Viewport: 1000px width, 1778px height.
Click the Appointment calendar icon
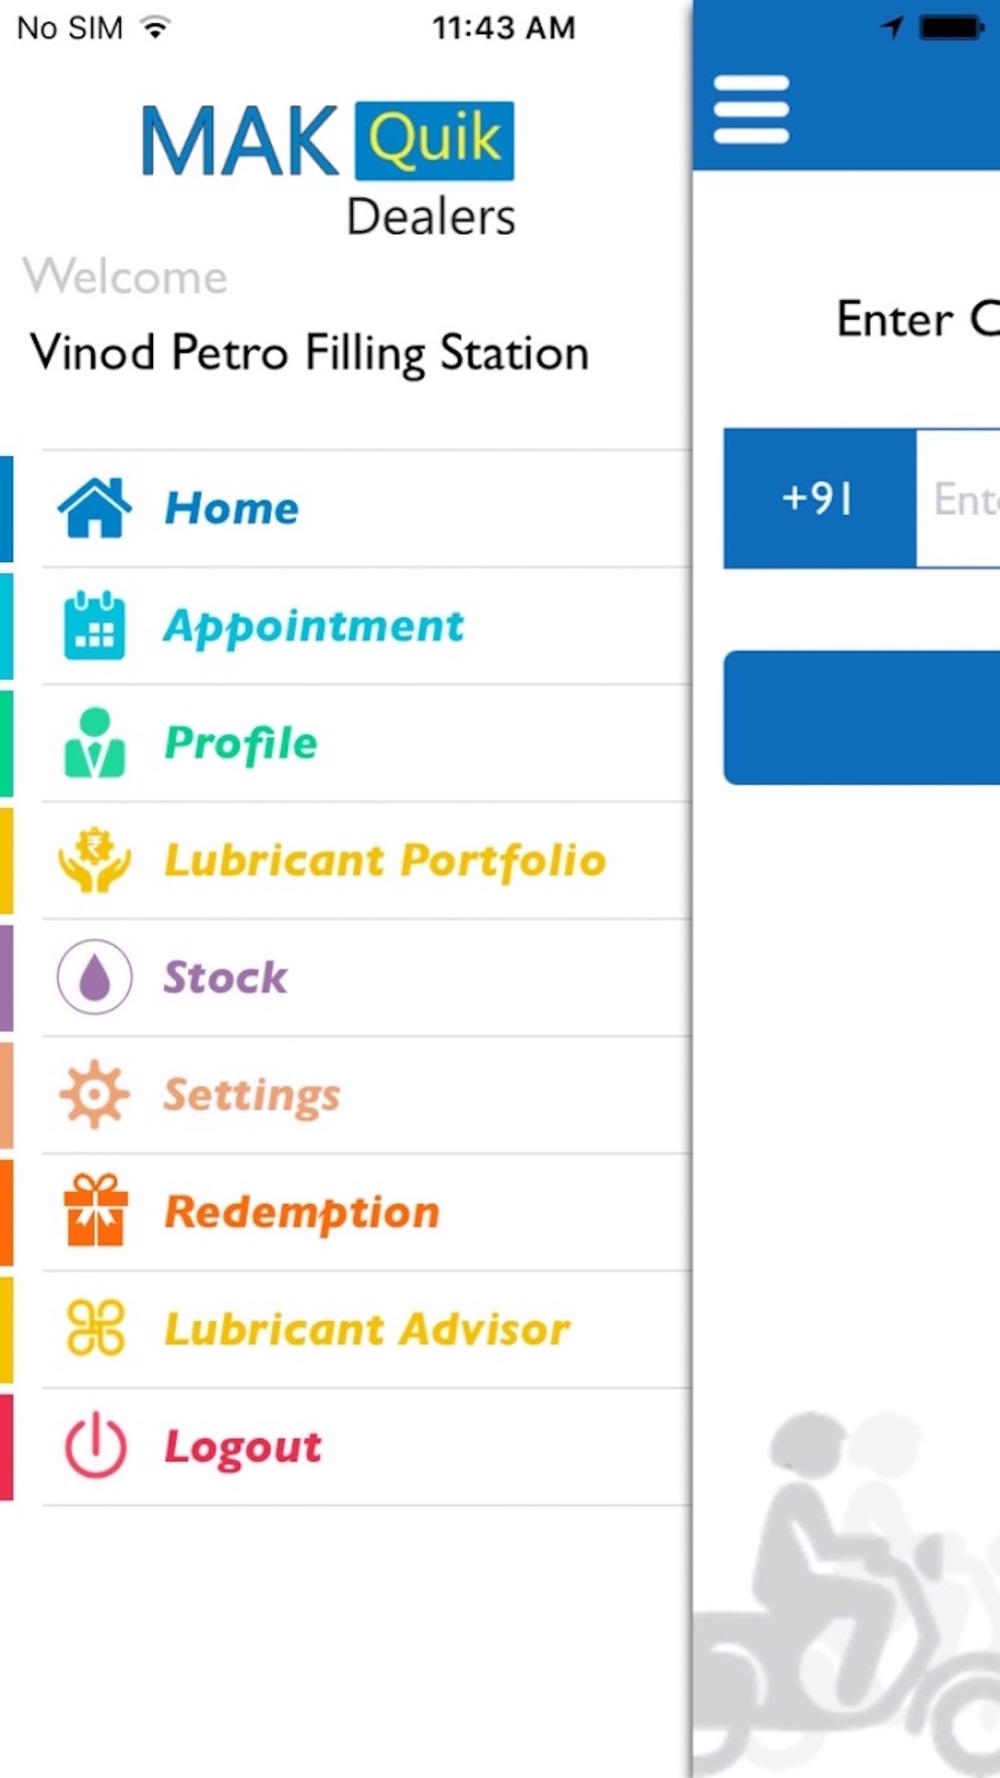(x=94, y=625)
